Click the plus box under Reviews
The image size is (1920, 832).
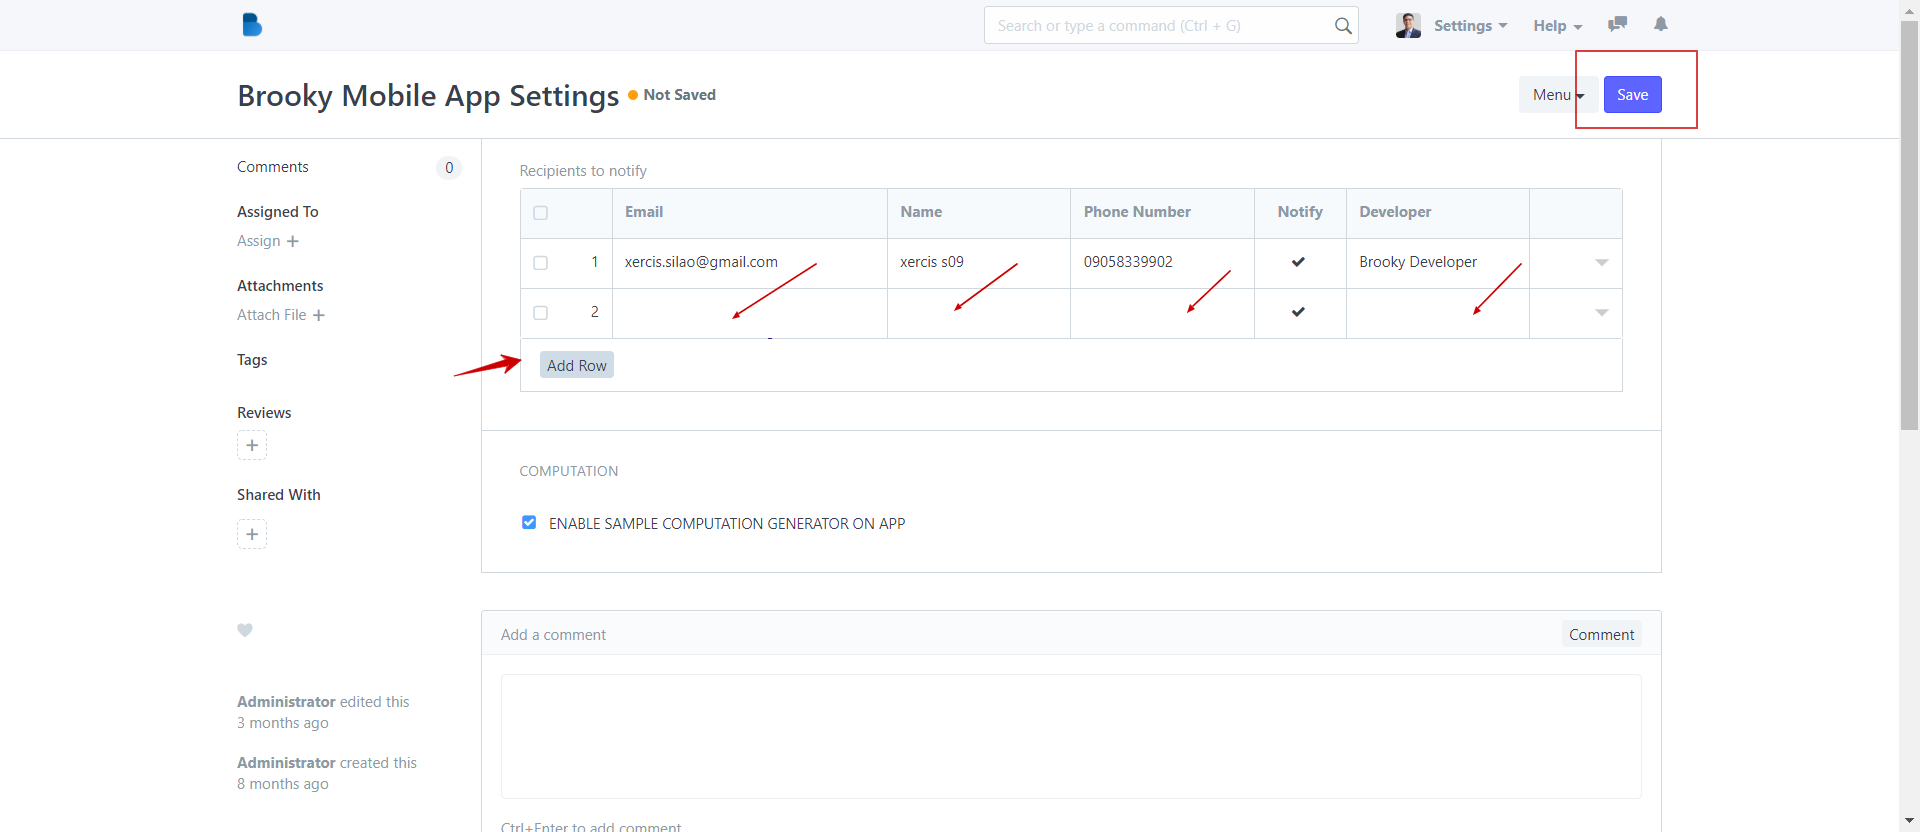tap(252, 445)
